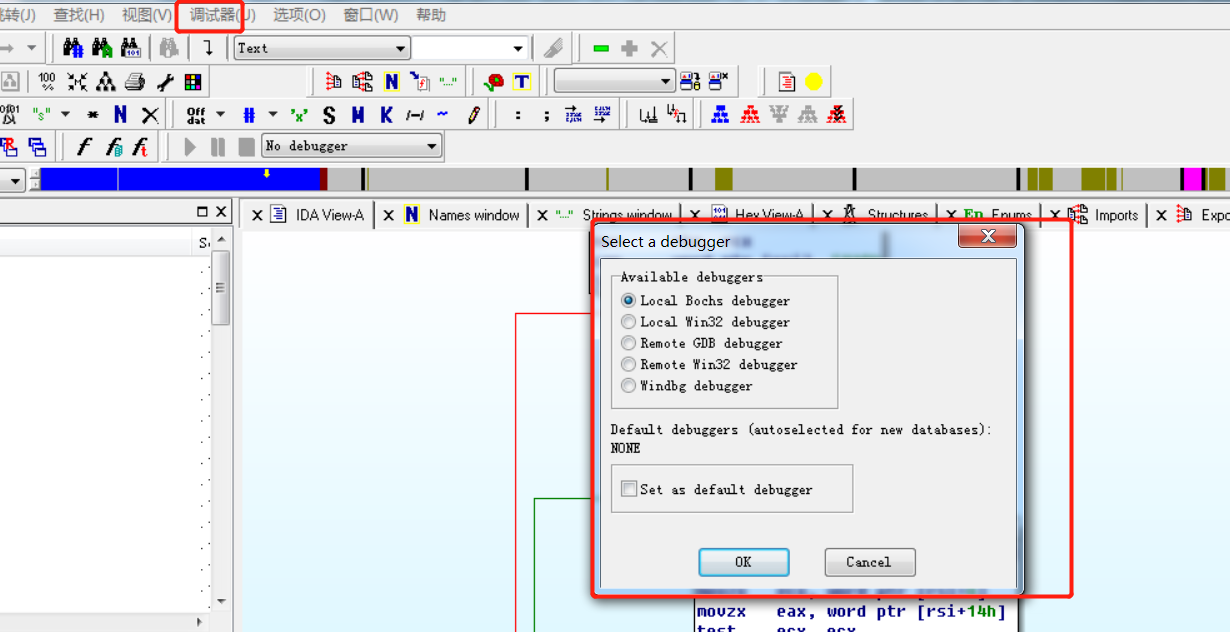Expand the dropdown arrow beside "s" icon
1230x632 pixels.
click(x=65, y=115)
